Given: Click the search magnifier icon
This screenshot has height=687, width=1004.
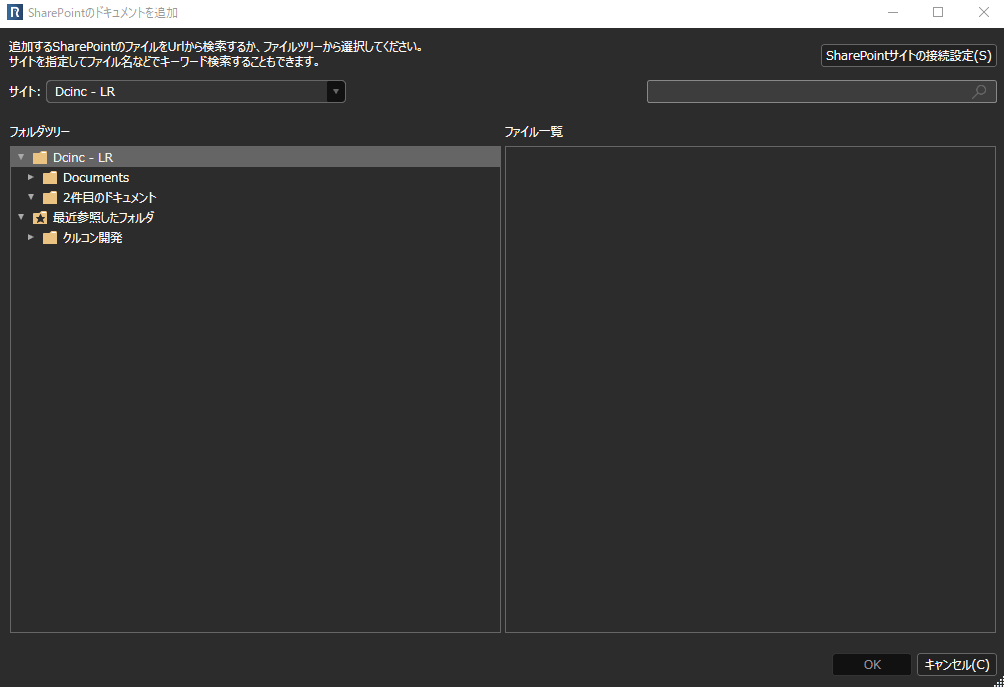Looking at the screenshot, I should click(x=978, y=92).
